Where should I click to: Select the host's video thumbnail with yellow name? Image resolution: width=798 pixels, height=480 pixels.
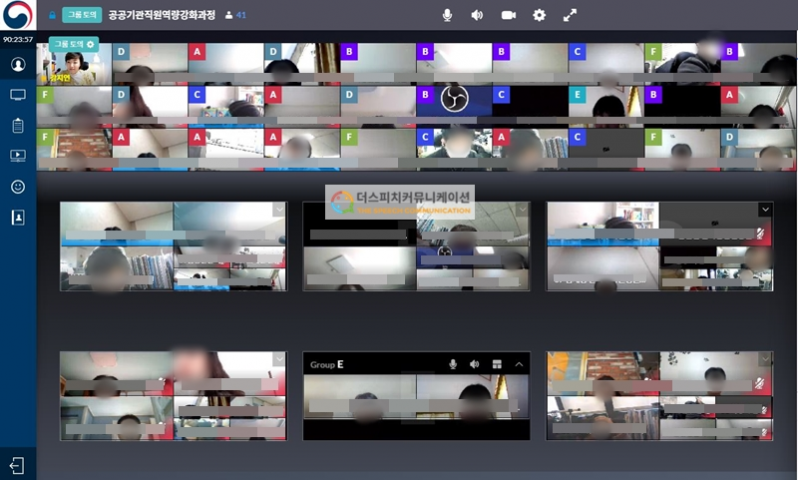74,64
